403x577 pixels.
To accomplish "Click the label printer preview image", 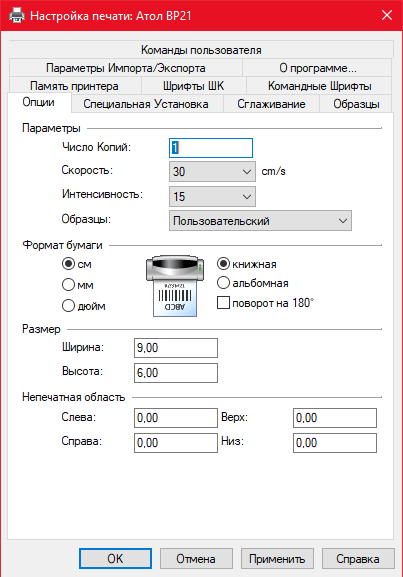I will click(x=175, y=286).
